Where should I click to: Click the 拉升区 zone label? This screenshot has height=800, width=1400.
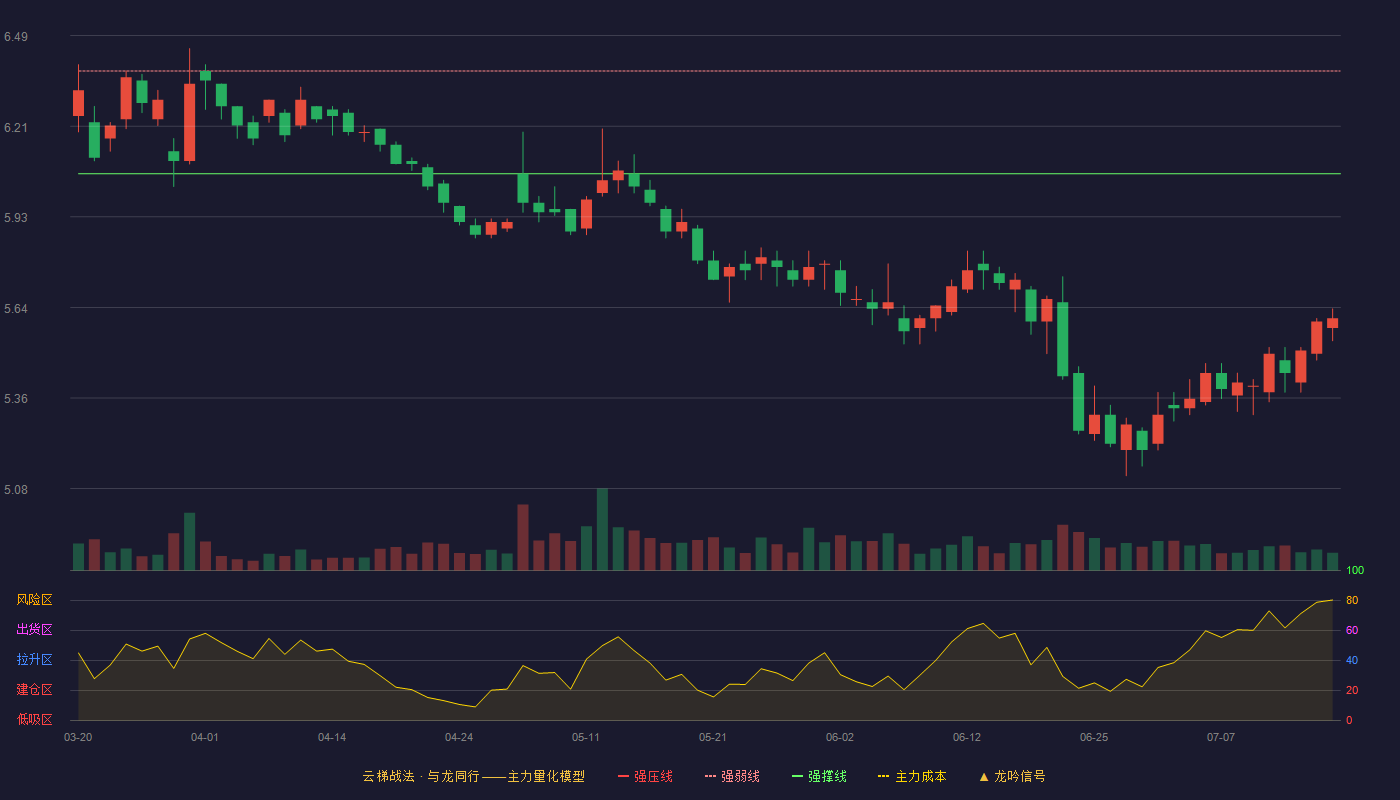click(x=34, y=660)
